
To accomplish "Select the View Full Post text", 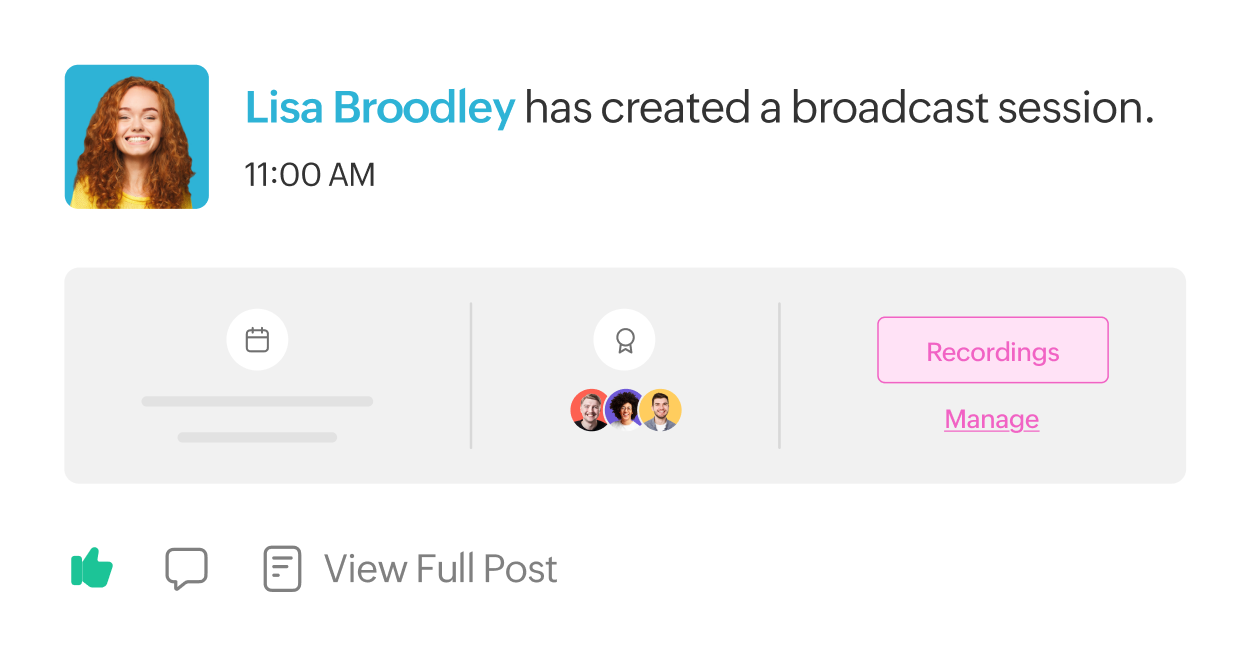I will click(440, 569).
